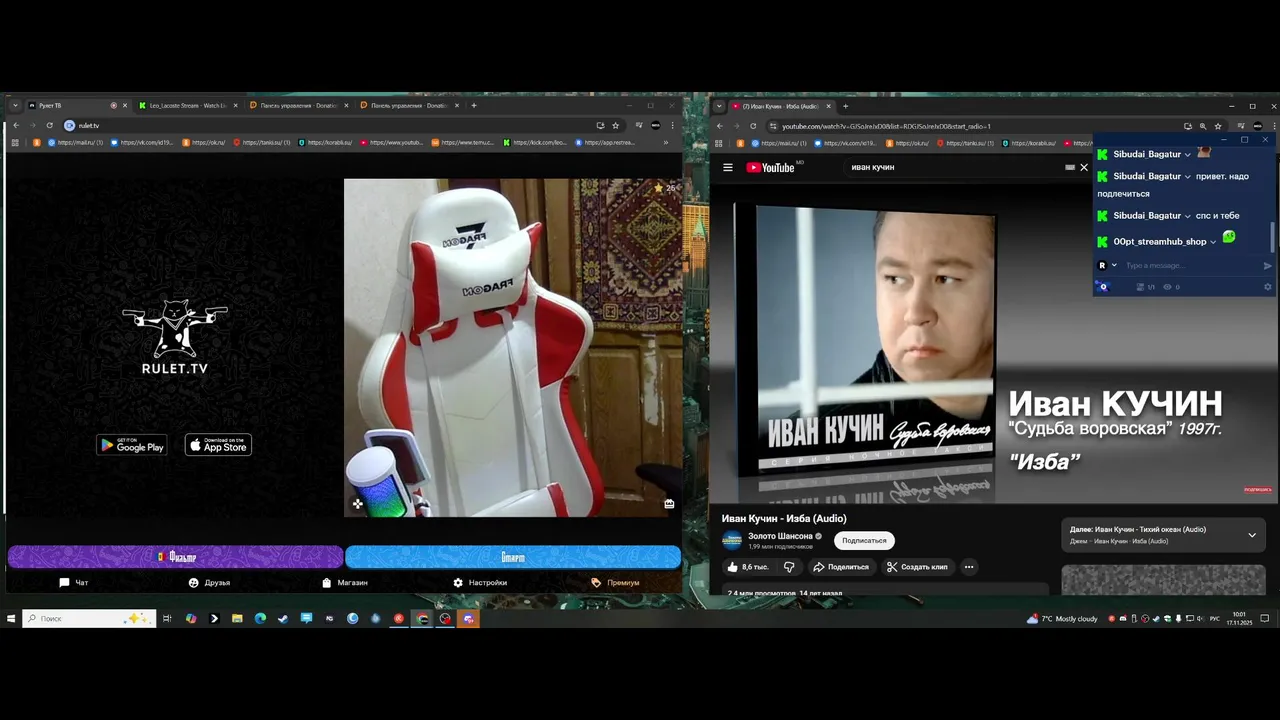Open kick.com bookmark in left browser

click(x=535, y=142)
